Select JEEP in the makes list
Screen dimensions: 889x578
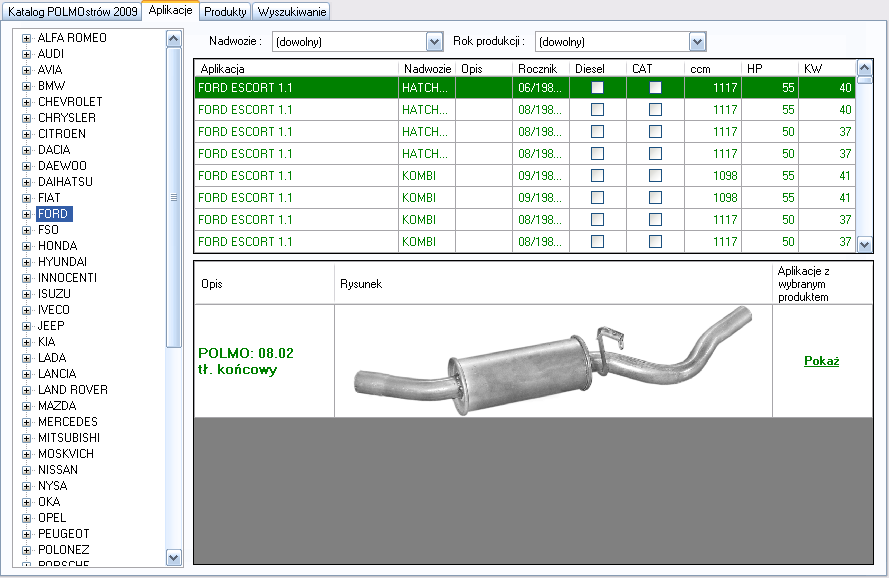coord(51,326)
